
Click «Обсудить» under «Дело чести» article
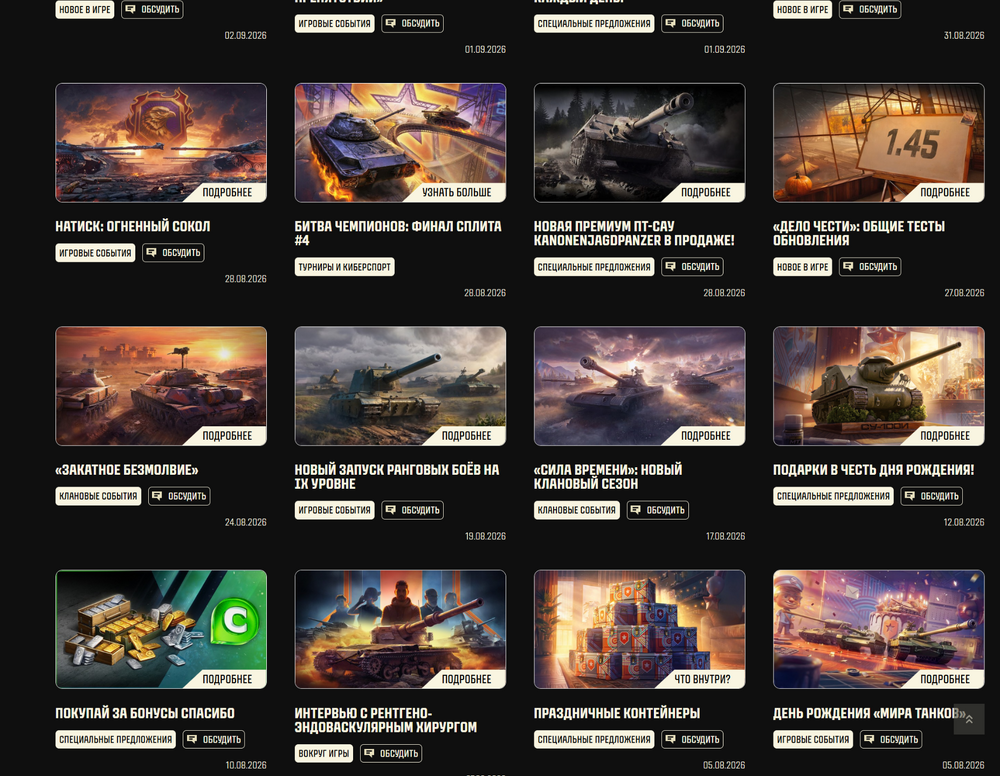point(870,267)
